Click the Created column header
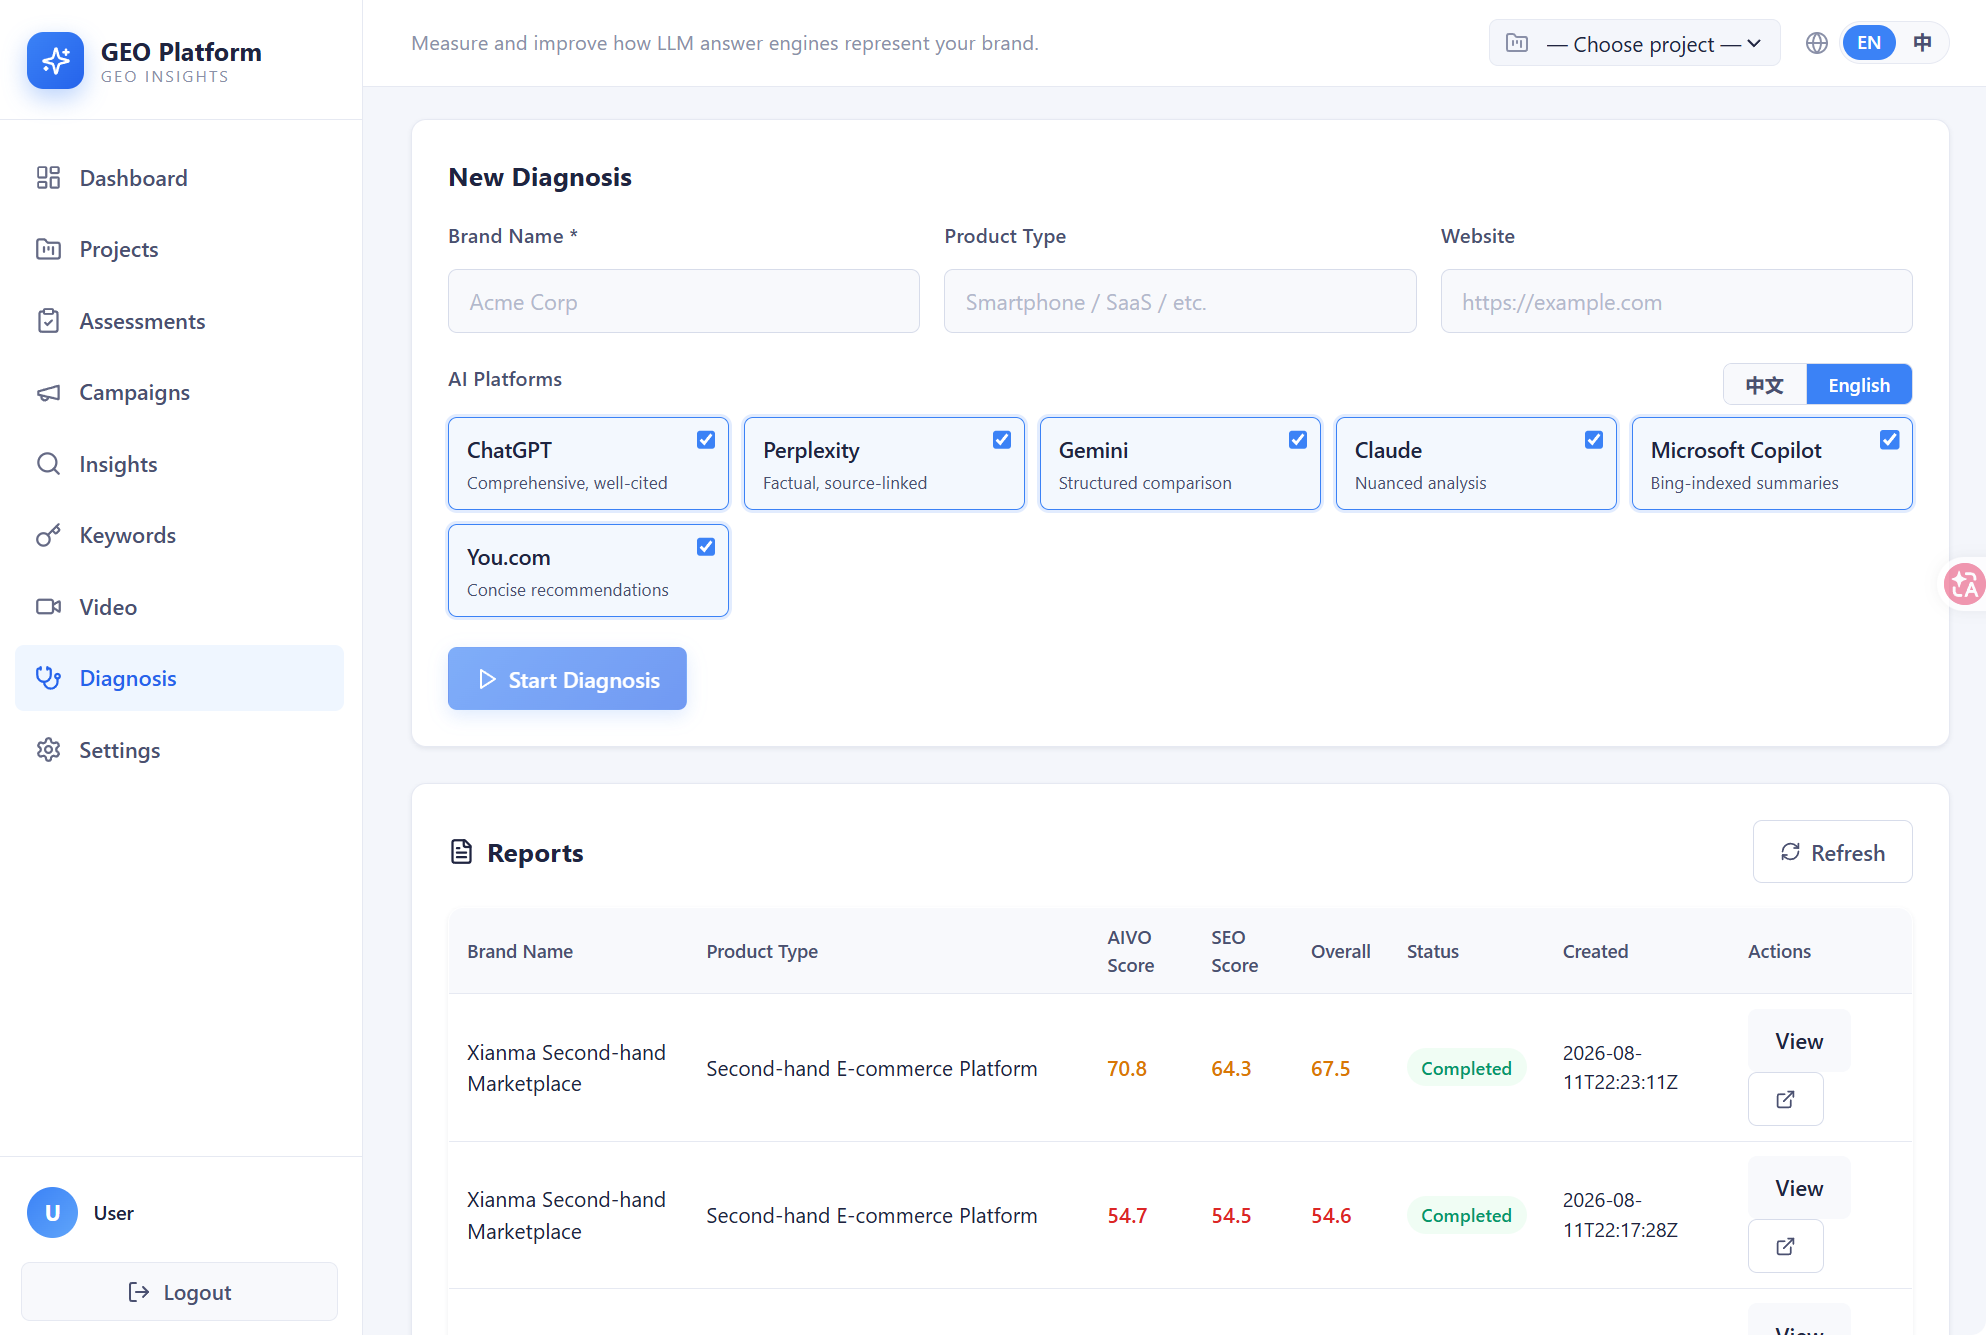This screenshot has height=1335, width=1986. pos(1595,951)
